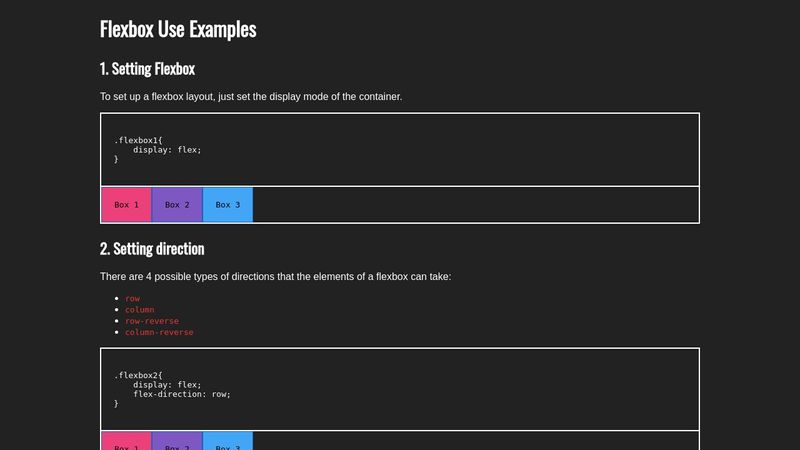Click the paragraph about setting the display mode
Image resolution: width=800 pixels, height=450 pixels.
pos(251,96)
